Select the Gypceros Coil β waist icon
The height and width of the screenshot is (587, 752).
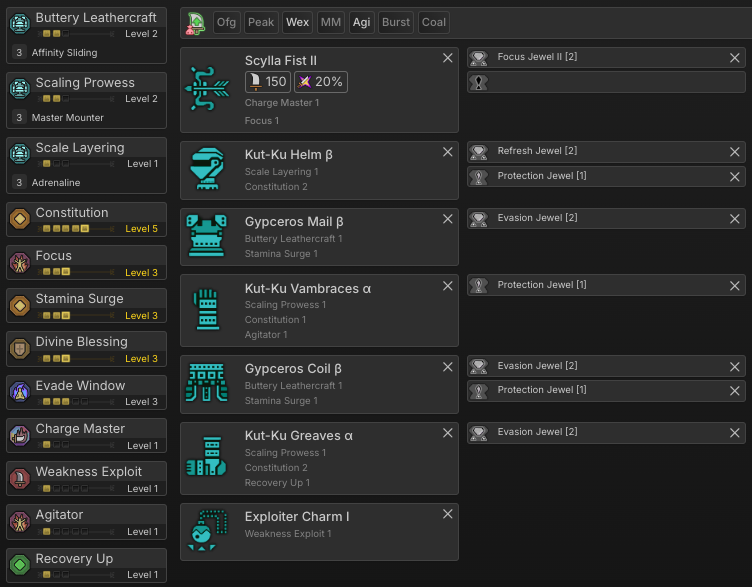(208, 384)
